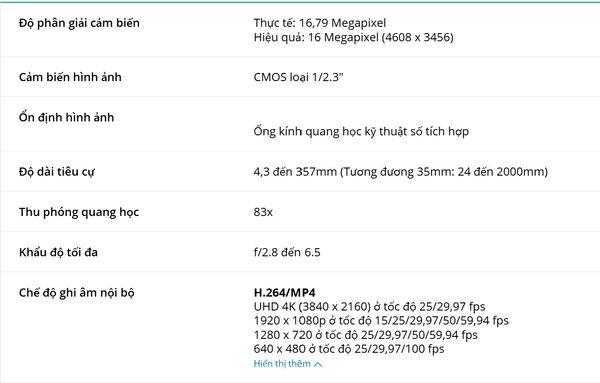Screen dimensions: 600x383
Task: Select the "83x" optical zoom value
Action: [x=263, y=212]
